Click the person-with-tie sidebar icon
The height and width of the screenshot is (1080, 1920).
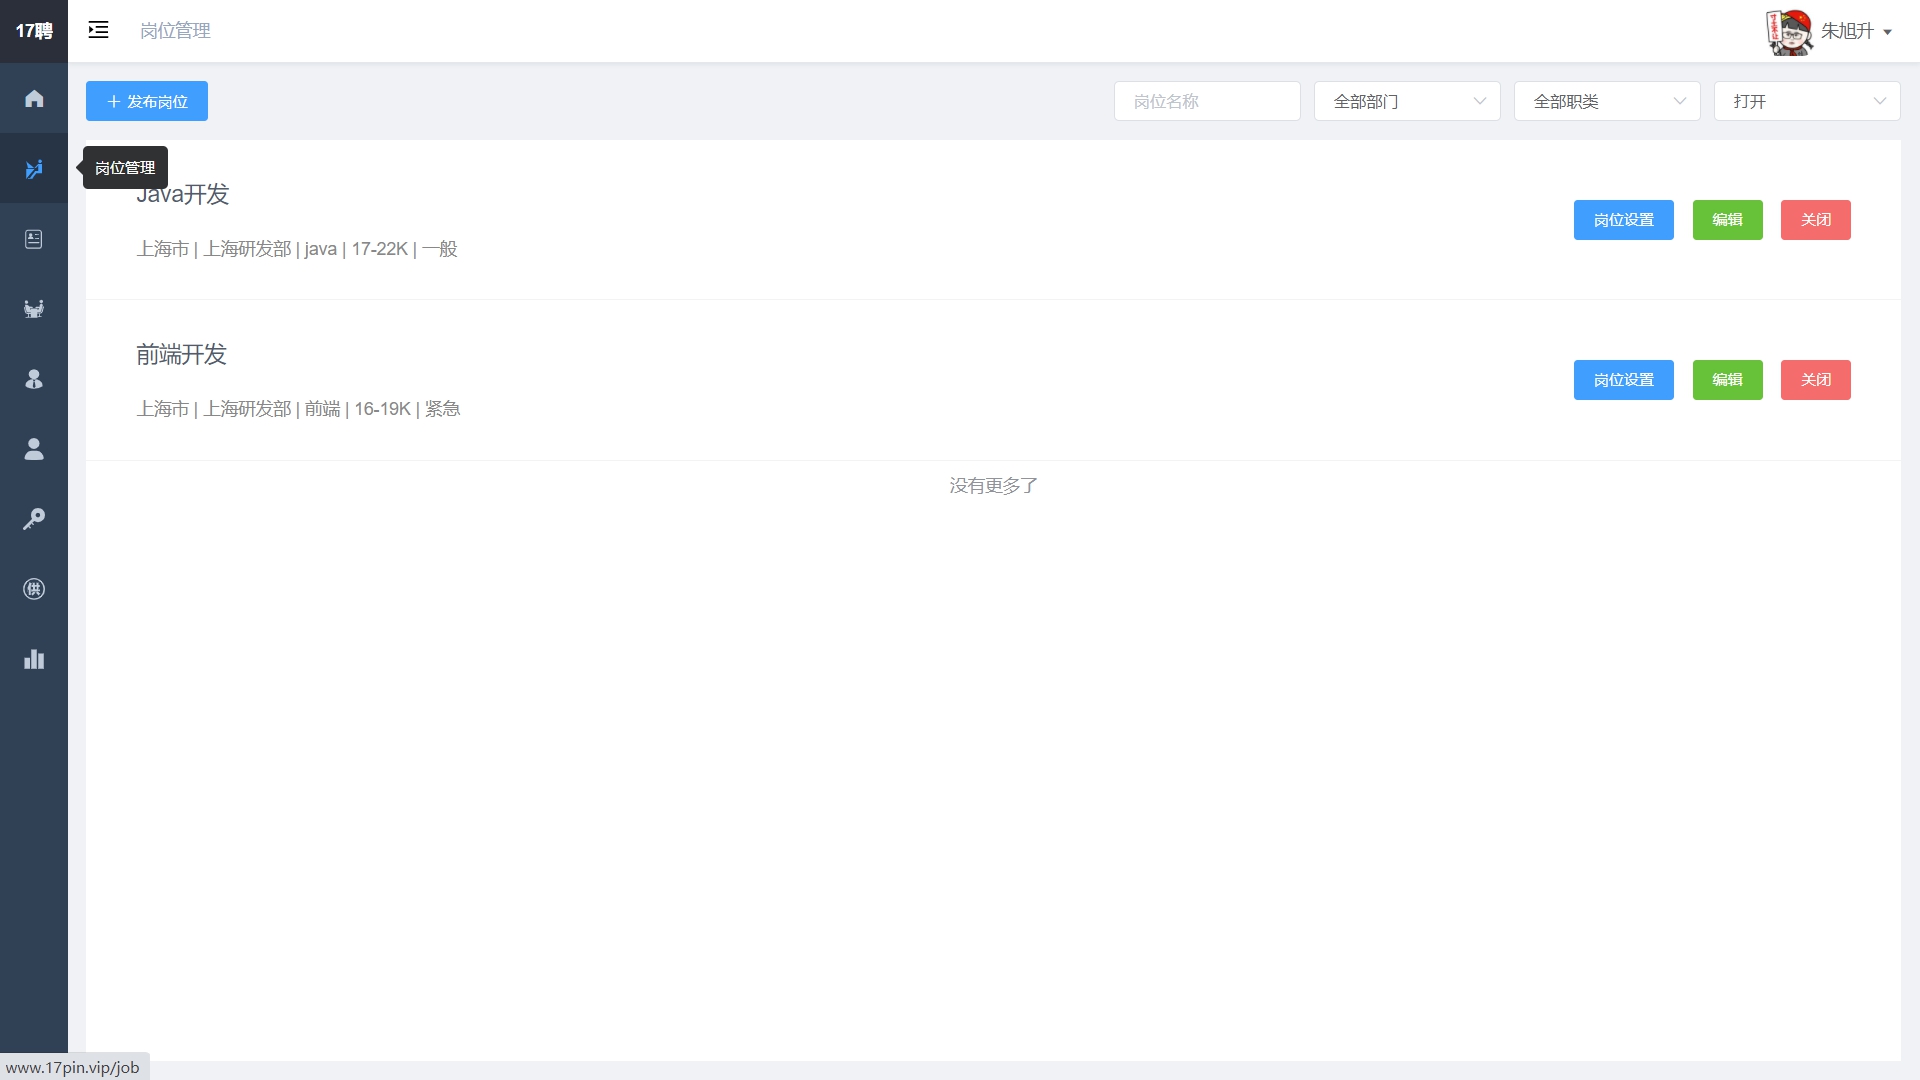34,379
